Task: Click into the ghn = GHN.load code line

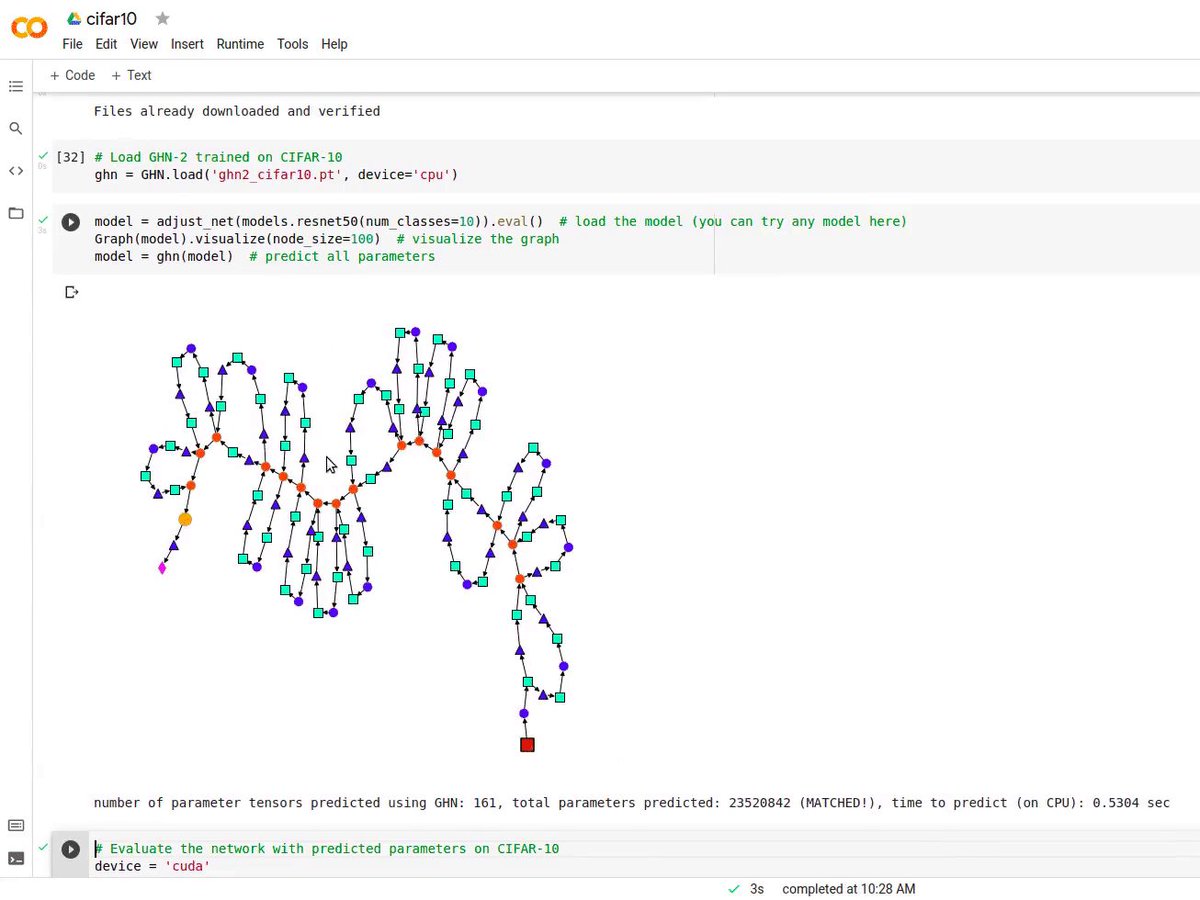Action: click(276, 175)
